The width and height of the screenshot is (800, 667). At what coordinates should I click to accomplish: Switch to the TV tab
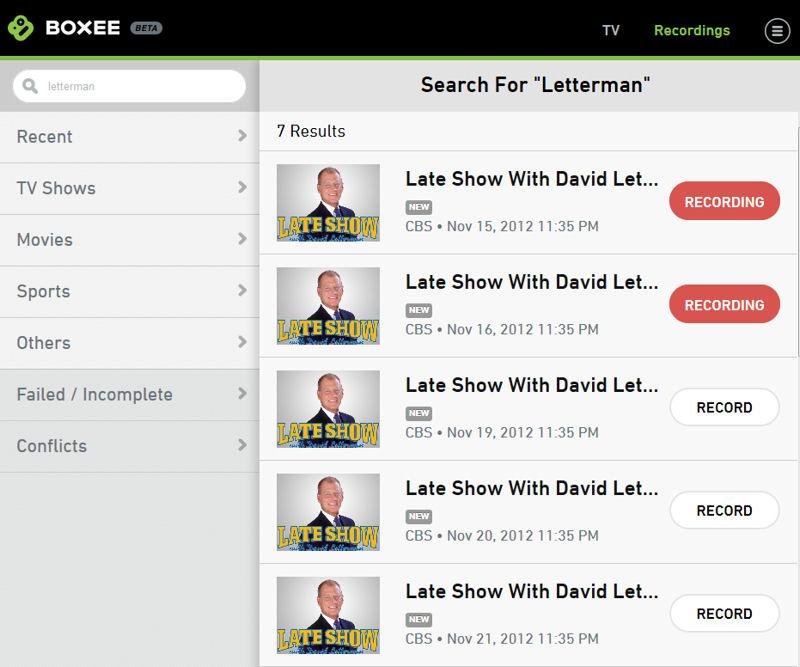611,31
